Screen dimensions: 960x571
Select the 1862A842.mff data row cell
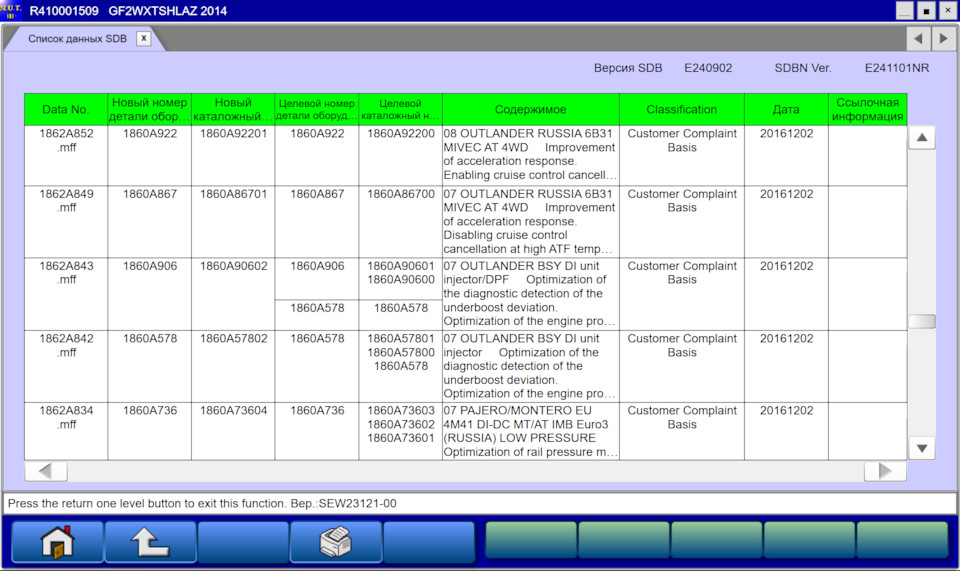[x=66, y=367]
